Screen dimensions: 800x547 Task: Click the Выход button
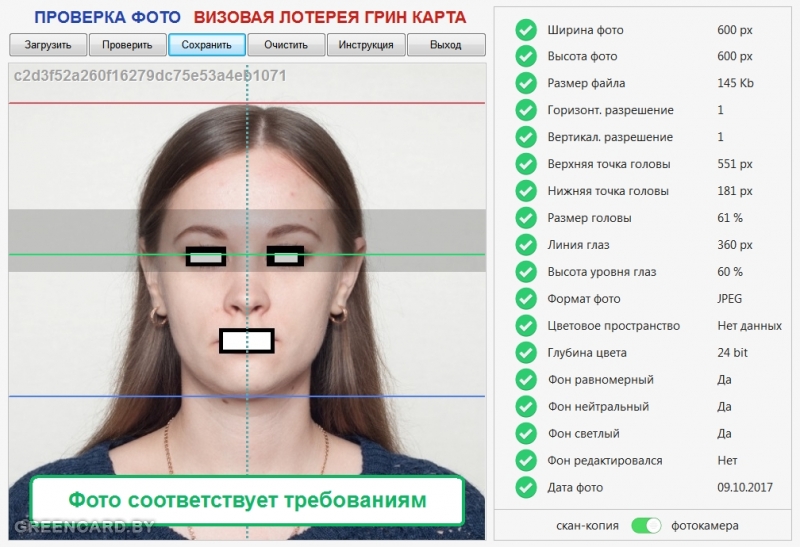[x=446, y=45]
